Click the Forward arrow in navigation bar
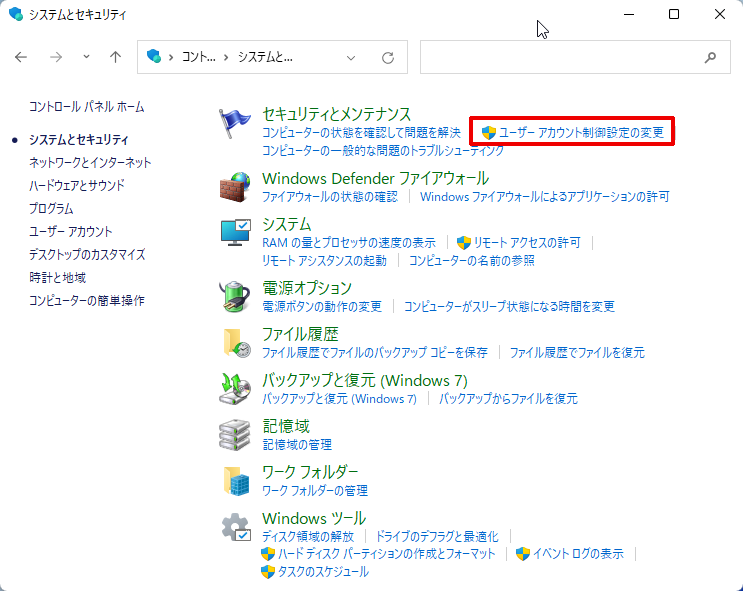 click(x=56, y=57)
